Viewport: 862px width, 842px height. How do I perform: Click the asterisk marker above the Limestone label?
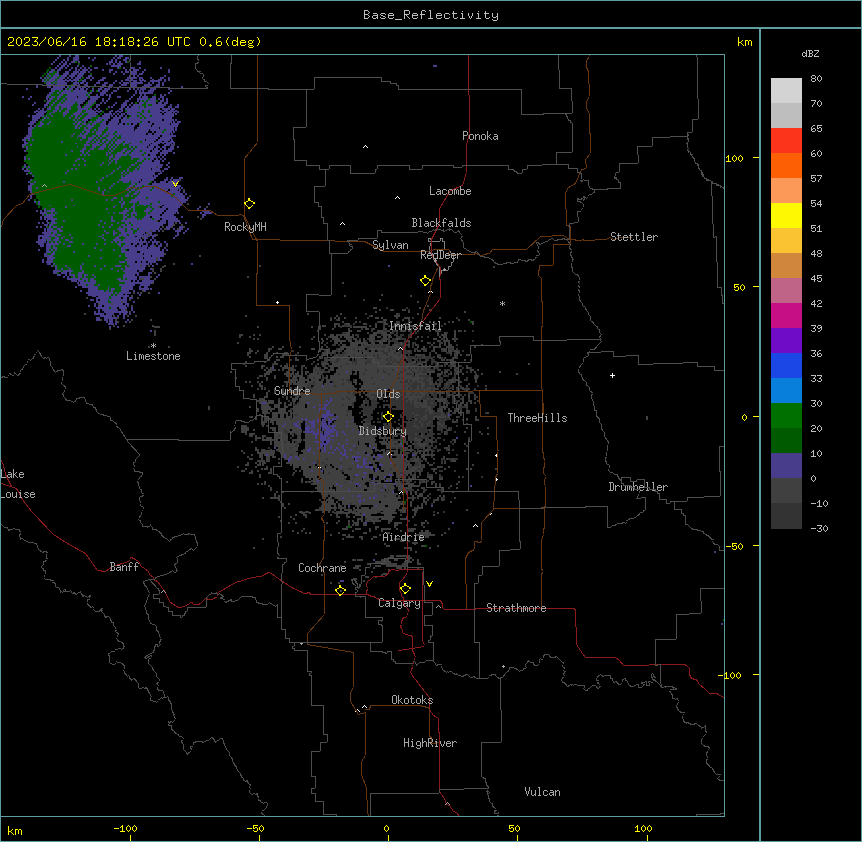click(153, 346)
